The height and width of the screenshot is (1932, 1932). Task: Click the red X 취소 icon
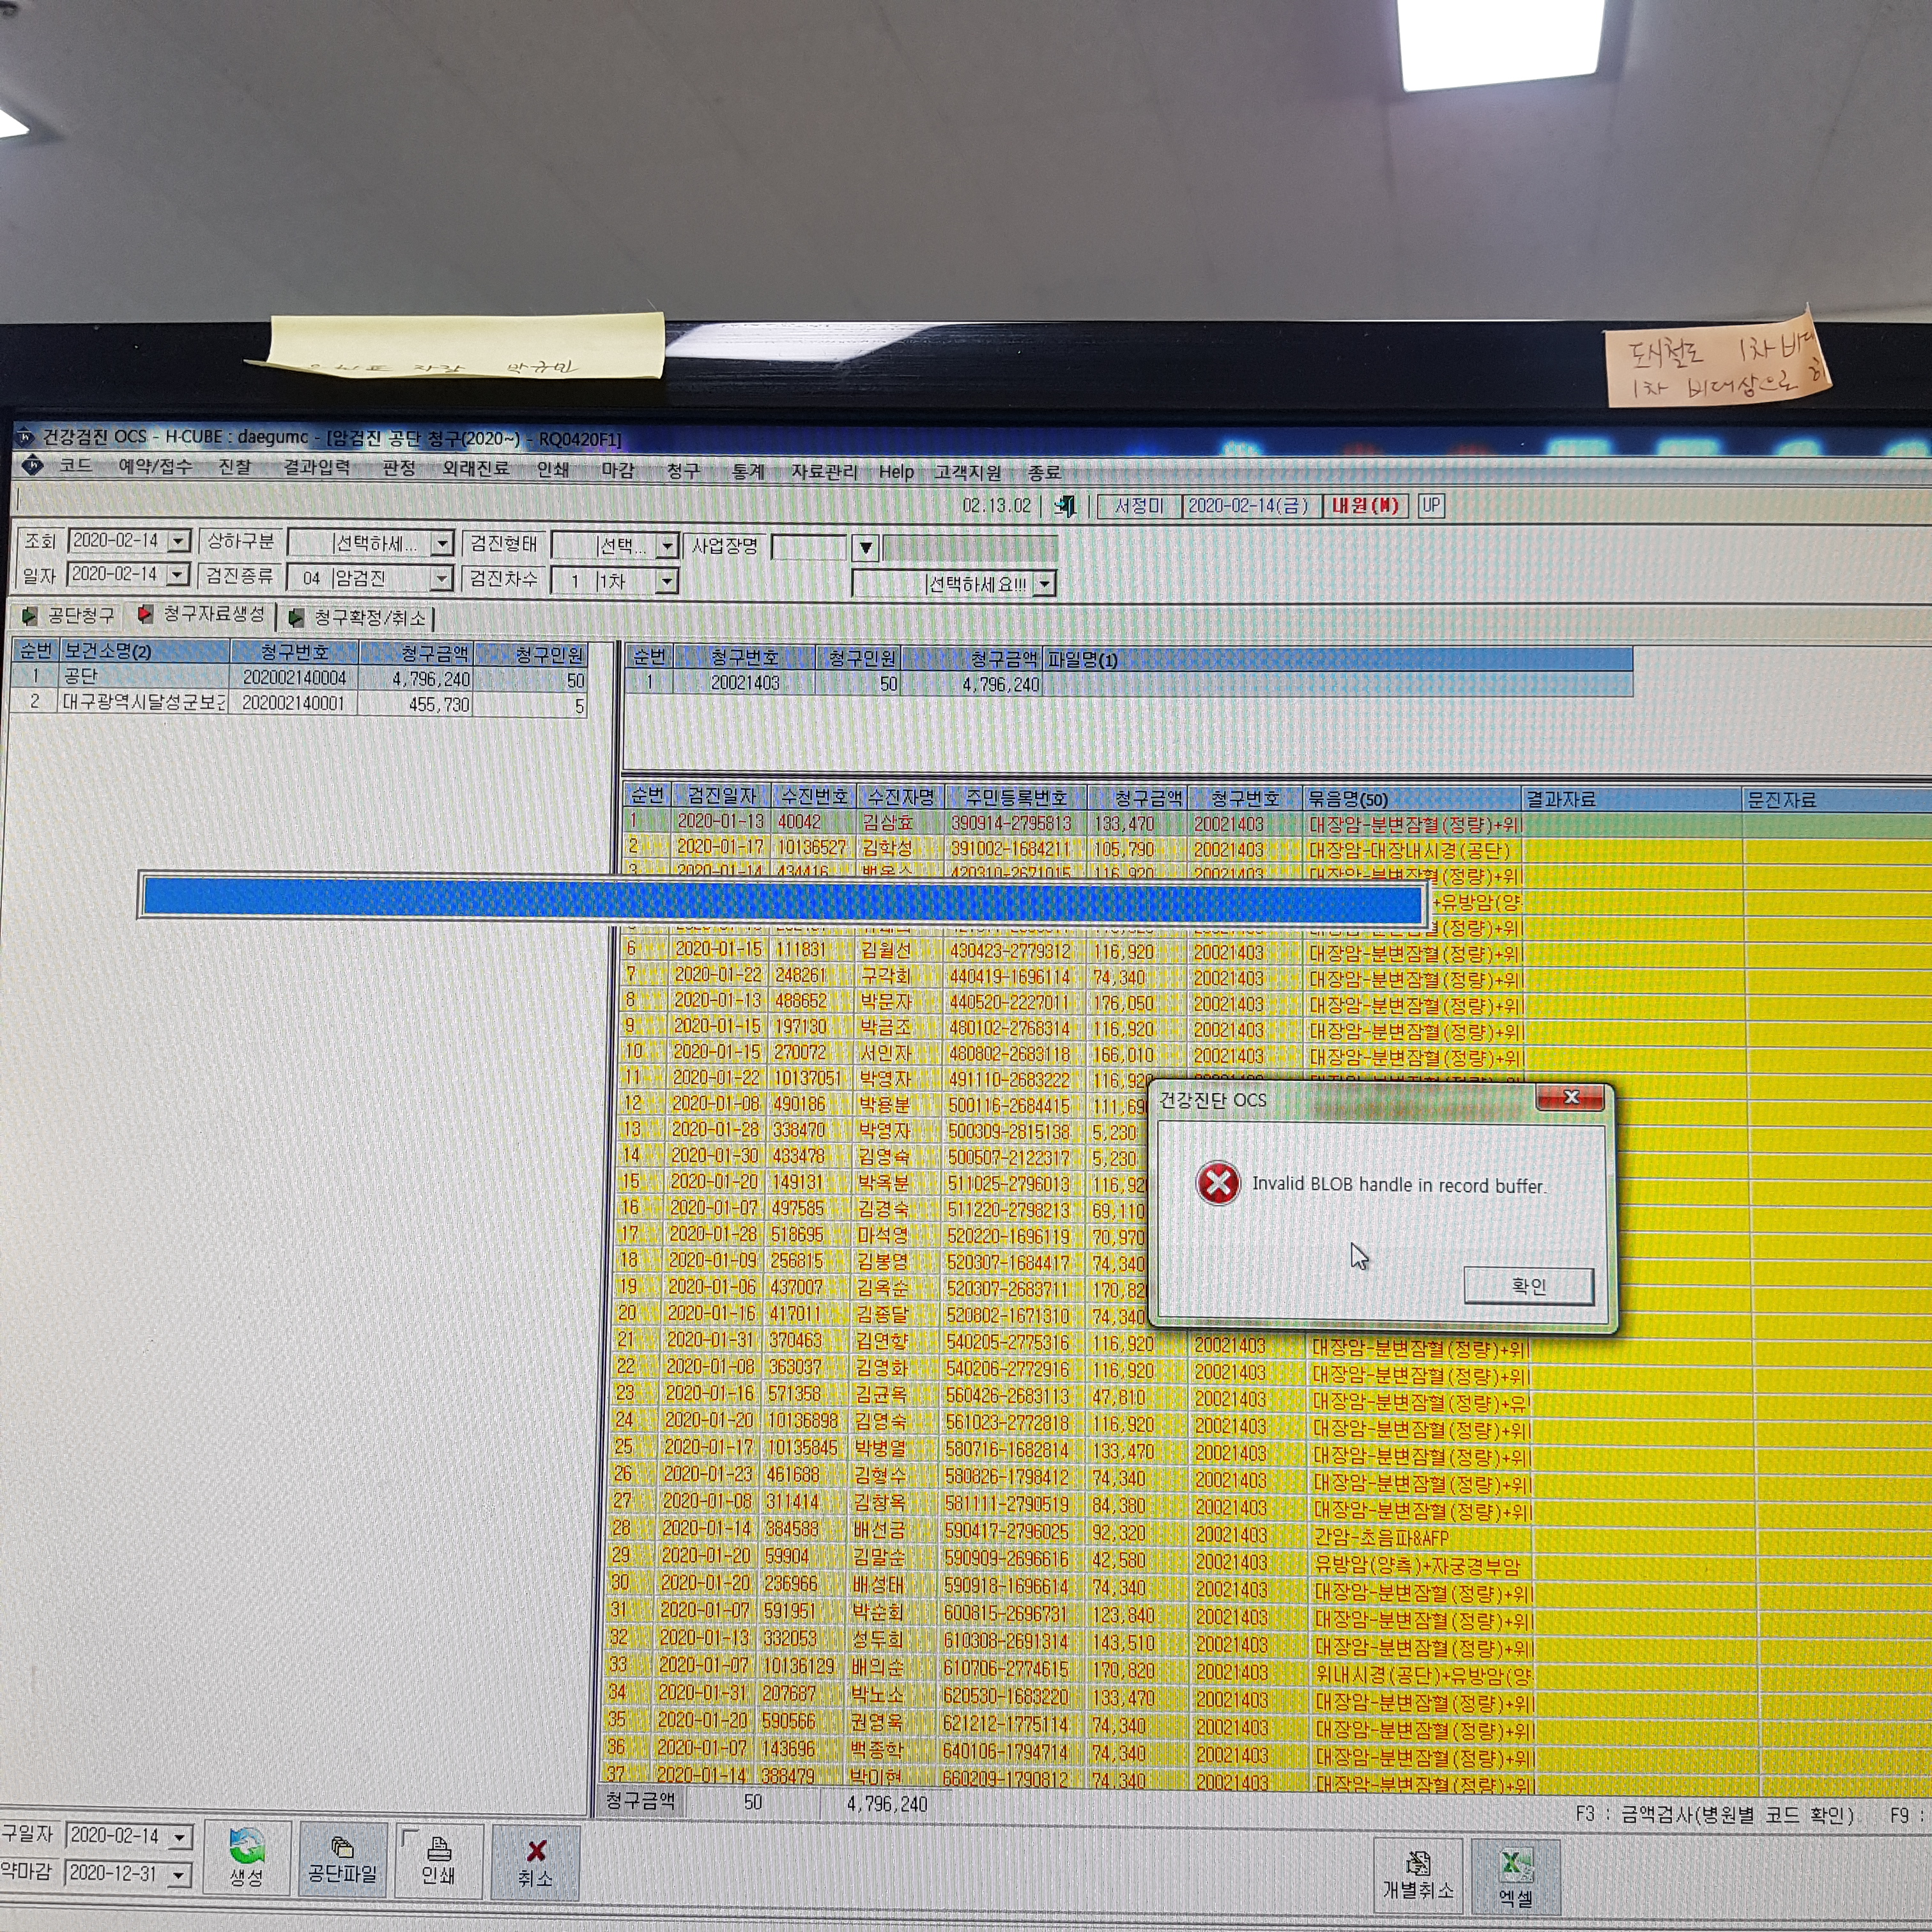point(536,1851)
